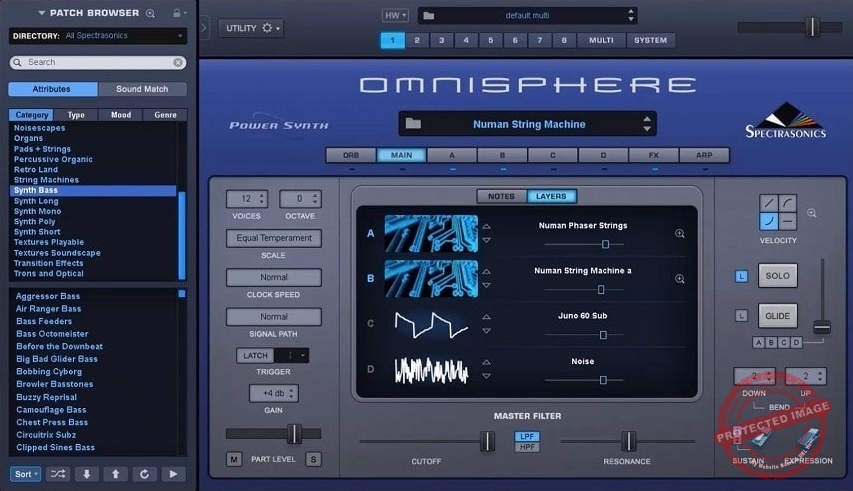Open the trigger mode dropdown beside LATCH
853x491 pixels.
click(292, 356)
